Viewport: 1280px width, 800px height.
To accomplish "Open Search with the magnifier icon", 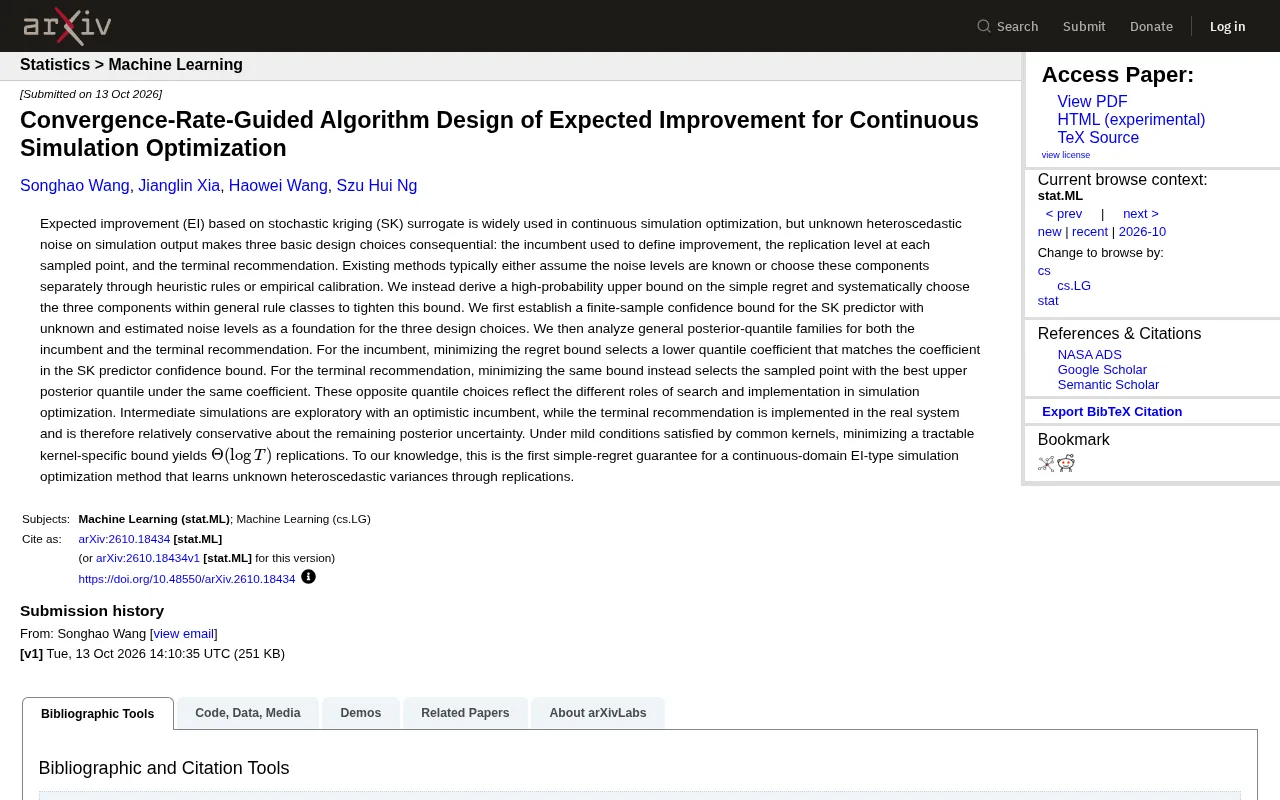I will [x=1007, y=26].
